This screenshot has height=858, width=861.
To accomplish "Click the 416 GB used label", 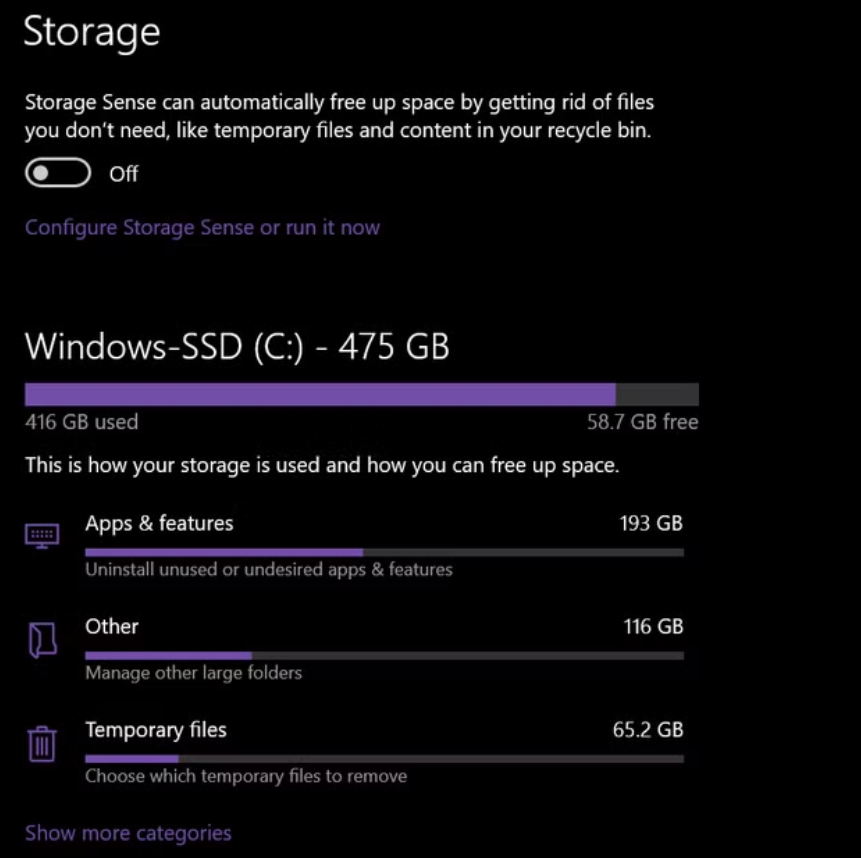I will point(81,421).
